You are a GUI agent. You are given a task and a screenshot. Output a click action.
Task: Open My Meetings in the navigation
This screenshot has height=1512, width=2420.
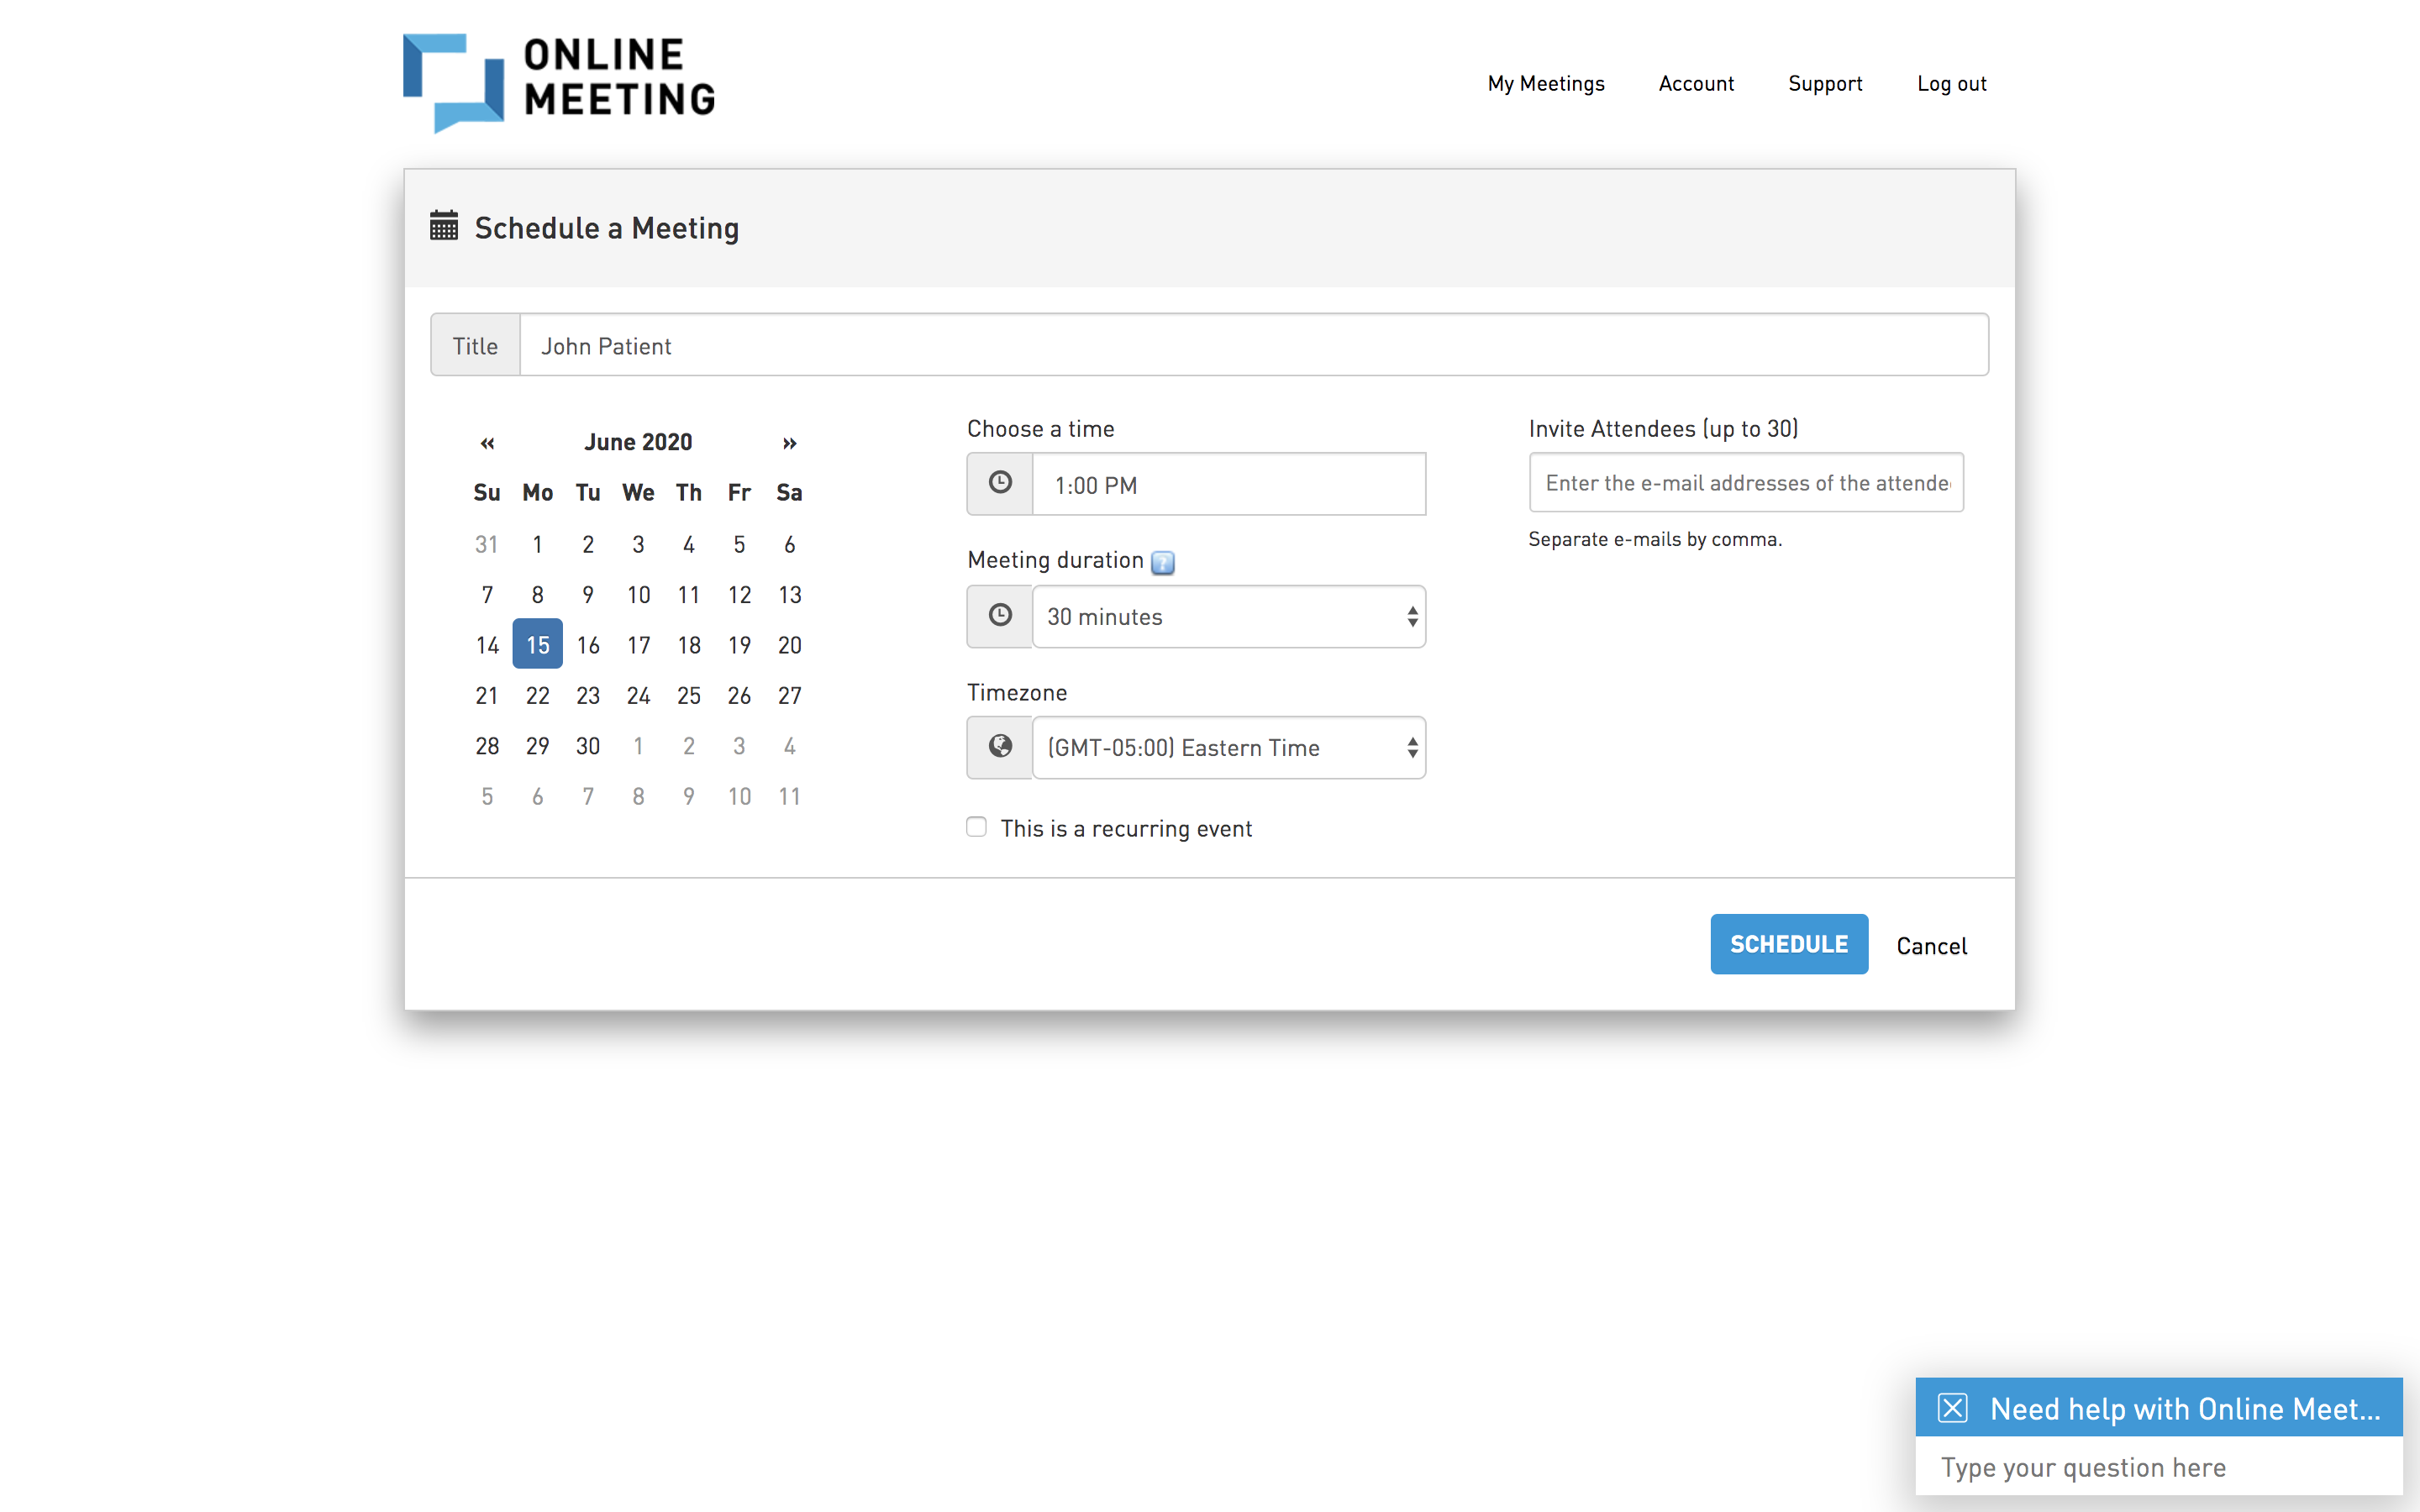coord(1545,84)
